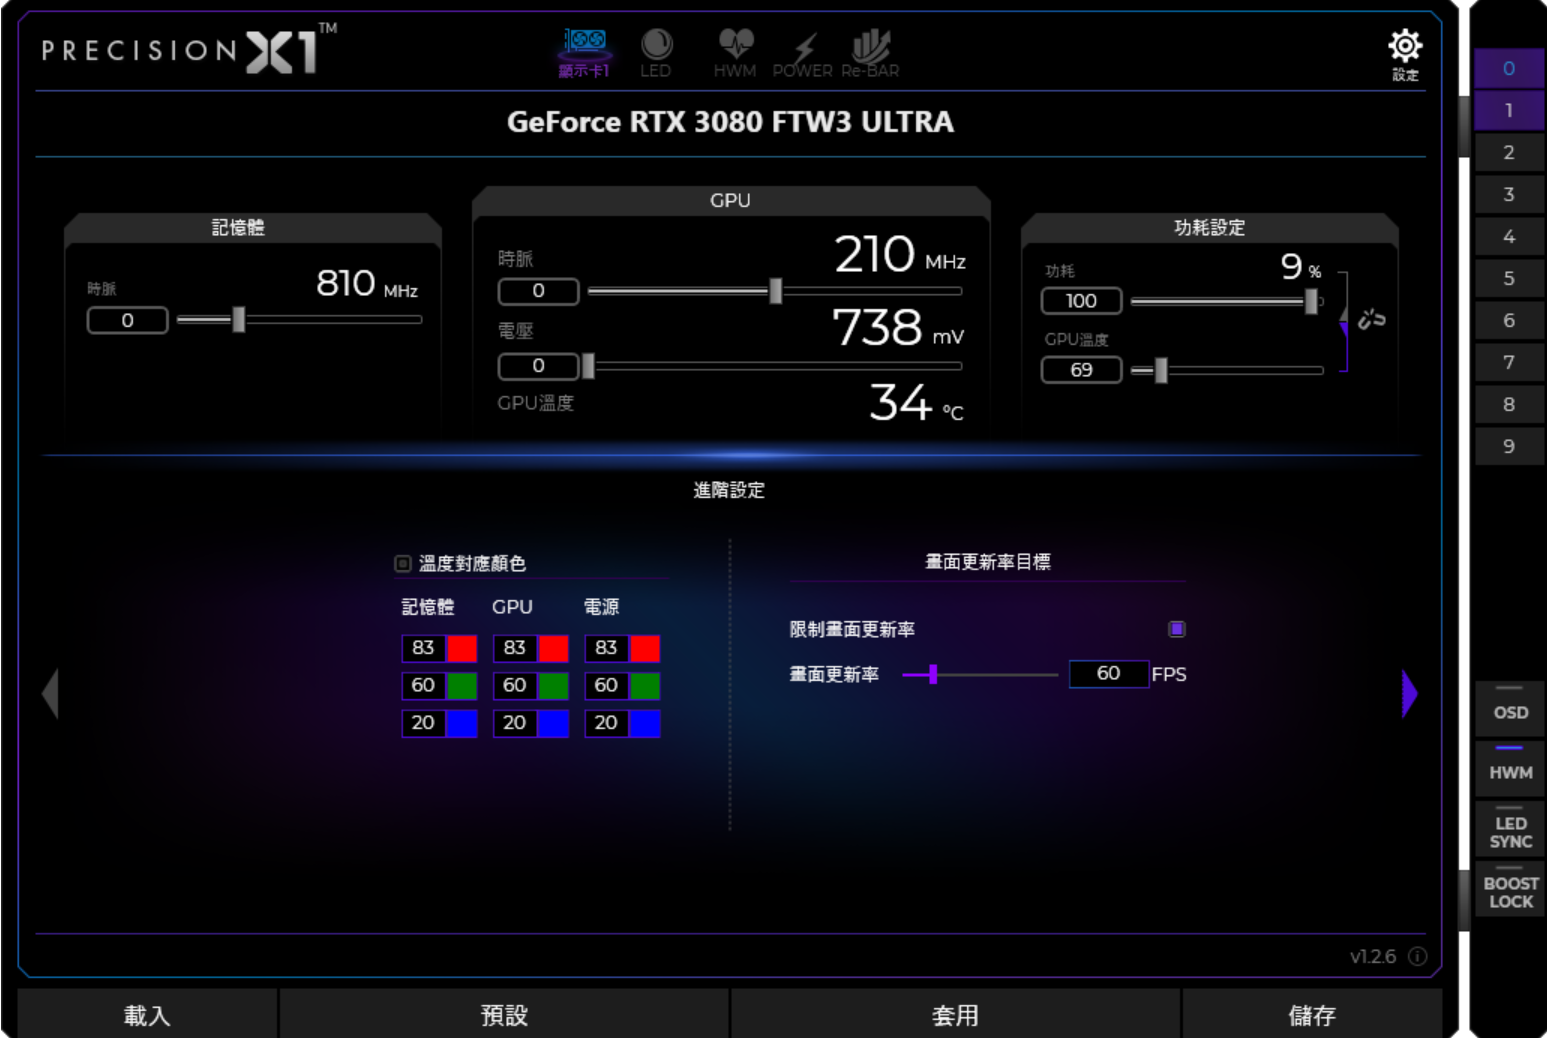
Task: Click power target slider handle
Action: pyautogui.click(x=1311, y=301)
